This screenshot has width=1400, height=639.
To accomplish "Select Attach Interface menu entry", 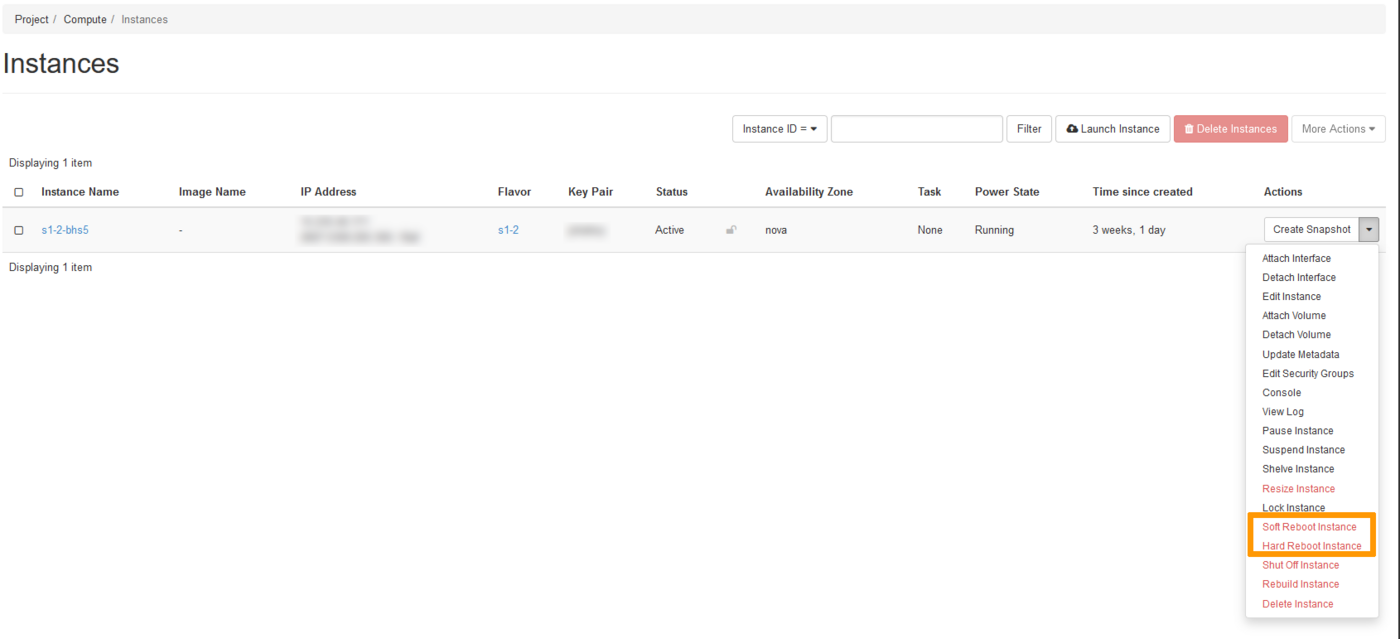I will click(1296, 258).
